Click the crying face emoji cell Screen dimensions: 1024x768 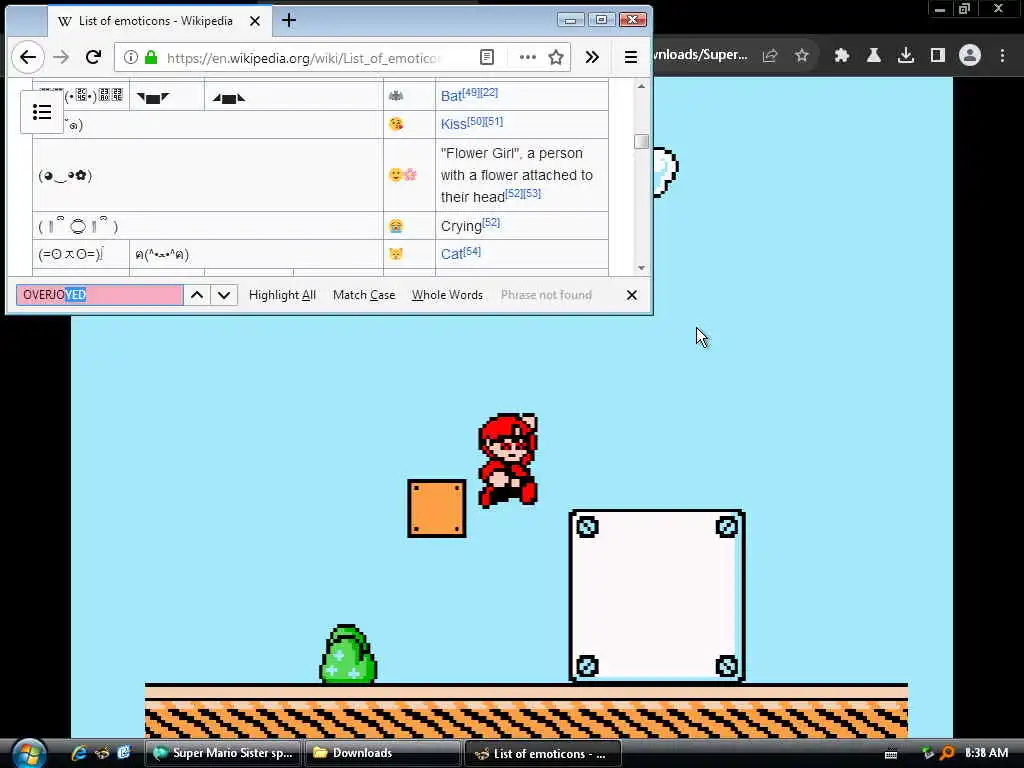pyautogui.click(x=396, y=225)
